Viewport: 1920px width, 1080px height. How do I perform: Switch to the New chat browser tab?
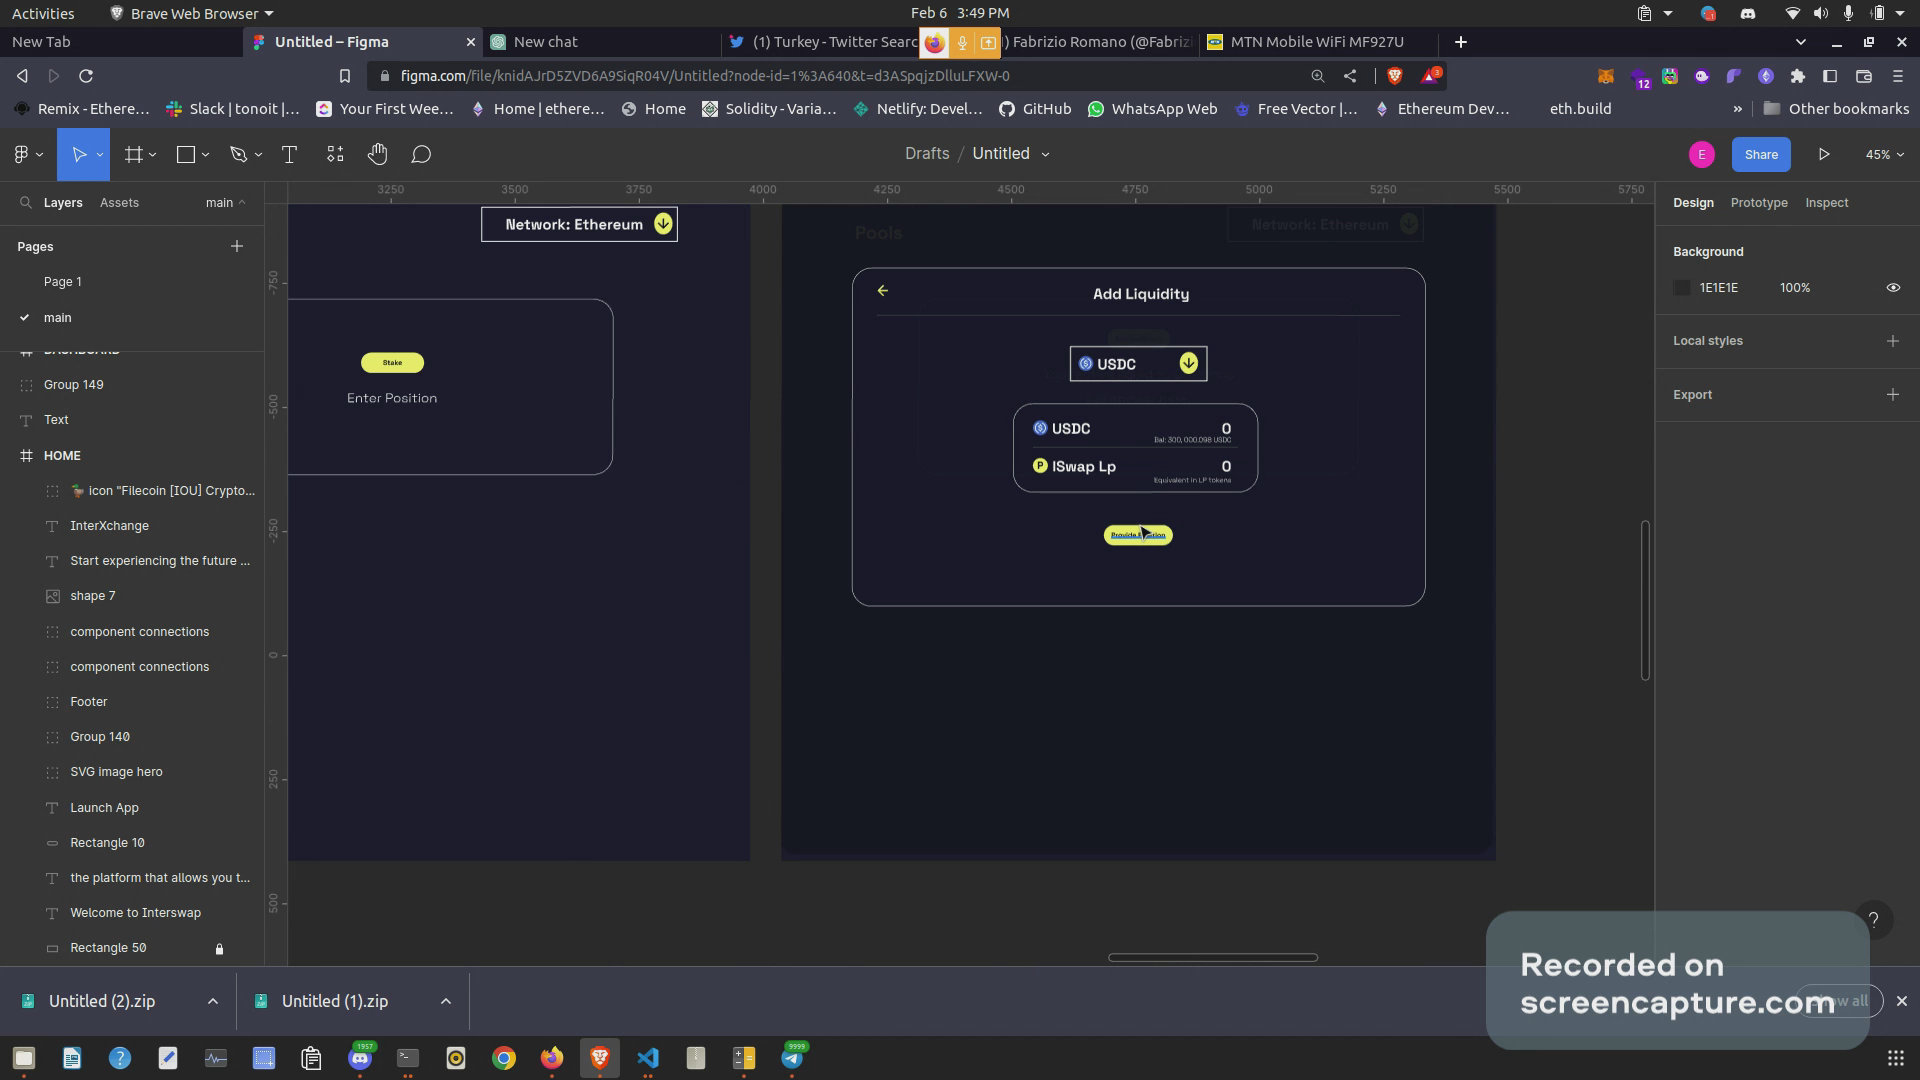[604, 42]
